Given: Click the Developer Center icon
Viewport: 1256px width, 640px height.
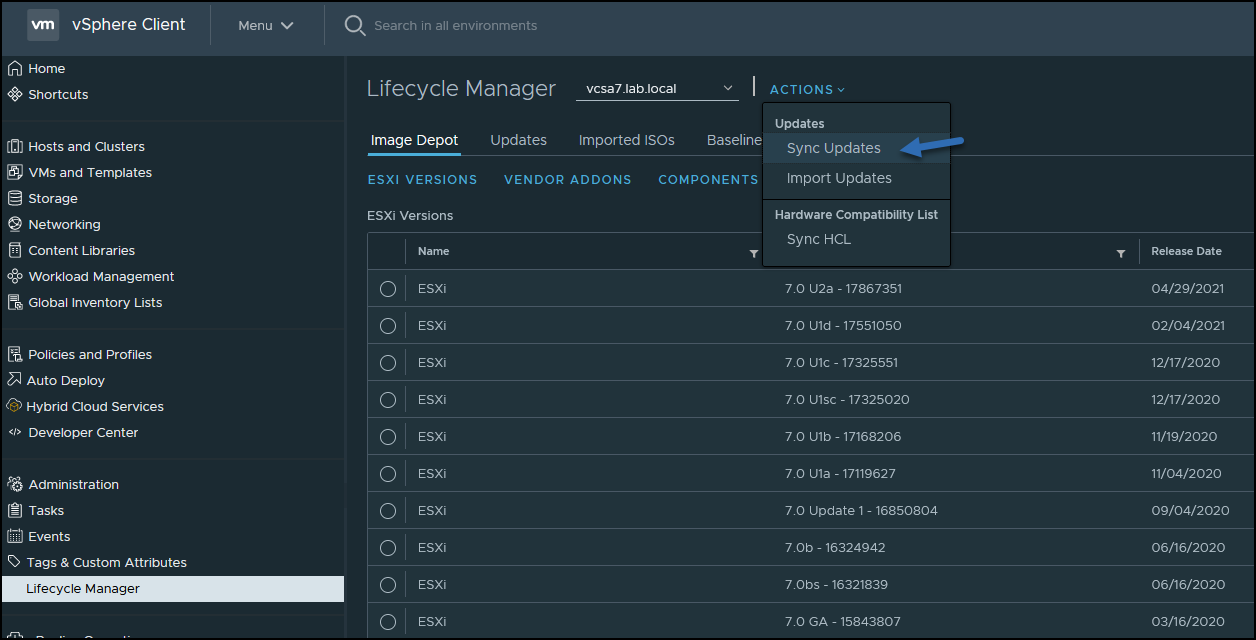Looking at the screenshot, I should (15, 432).
